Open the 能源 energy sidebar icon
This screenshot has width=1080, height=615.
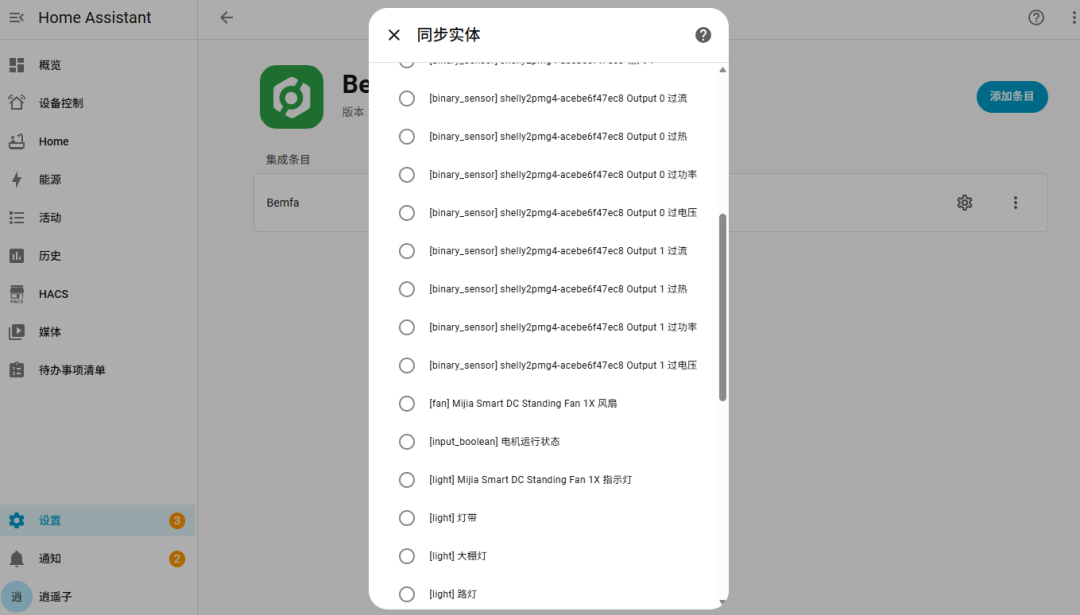[17, 180]
